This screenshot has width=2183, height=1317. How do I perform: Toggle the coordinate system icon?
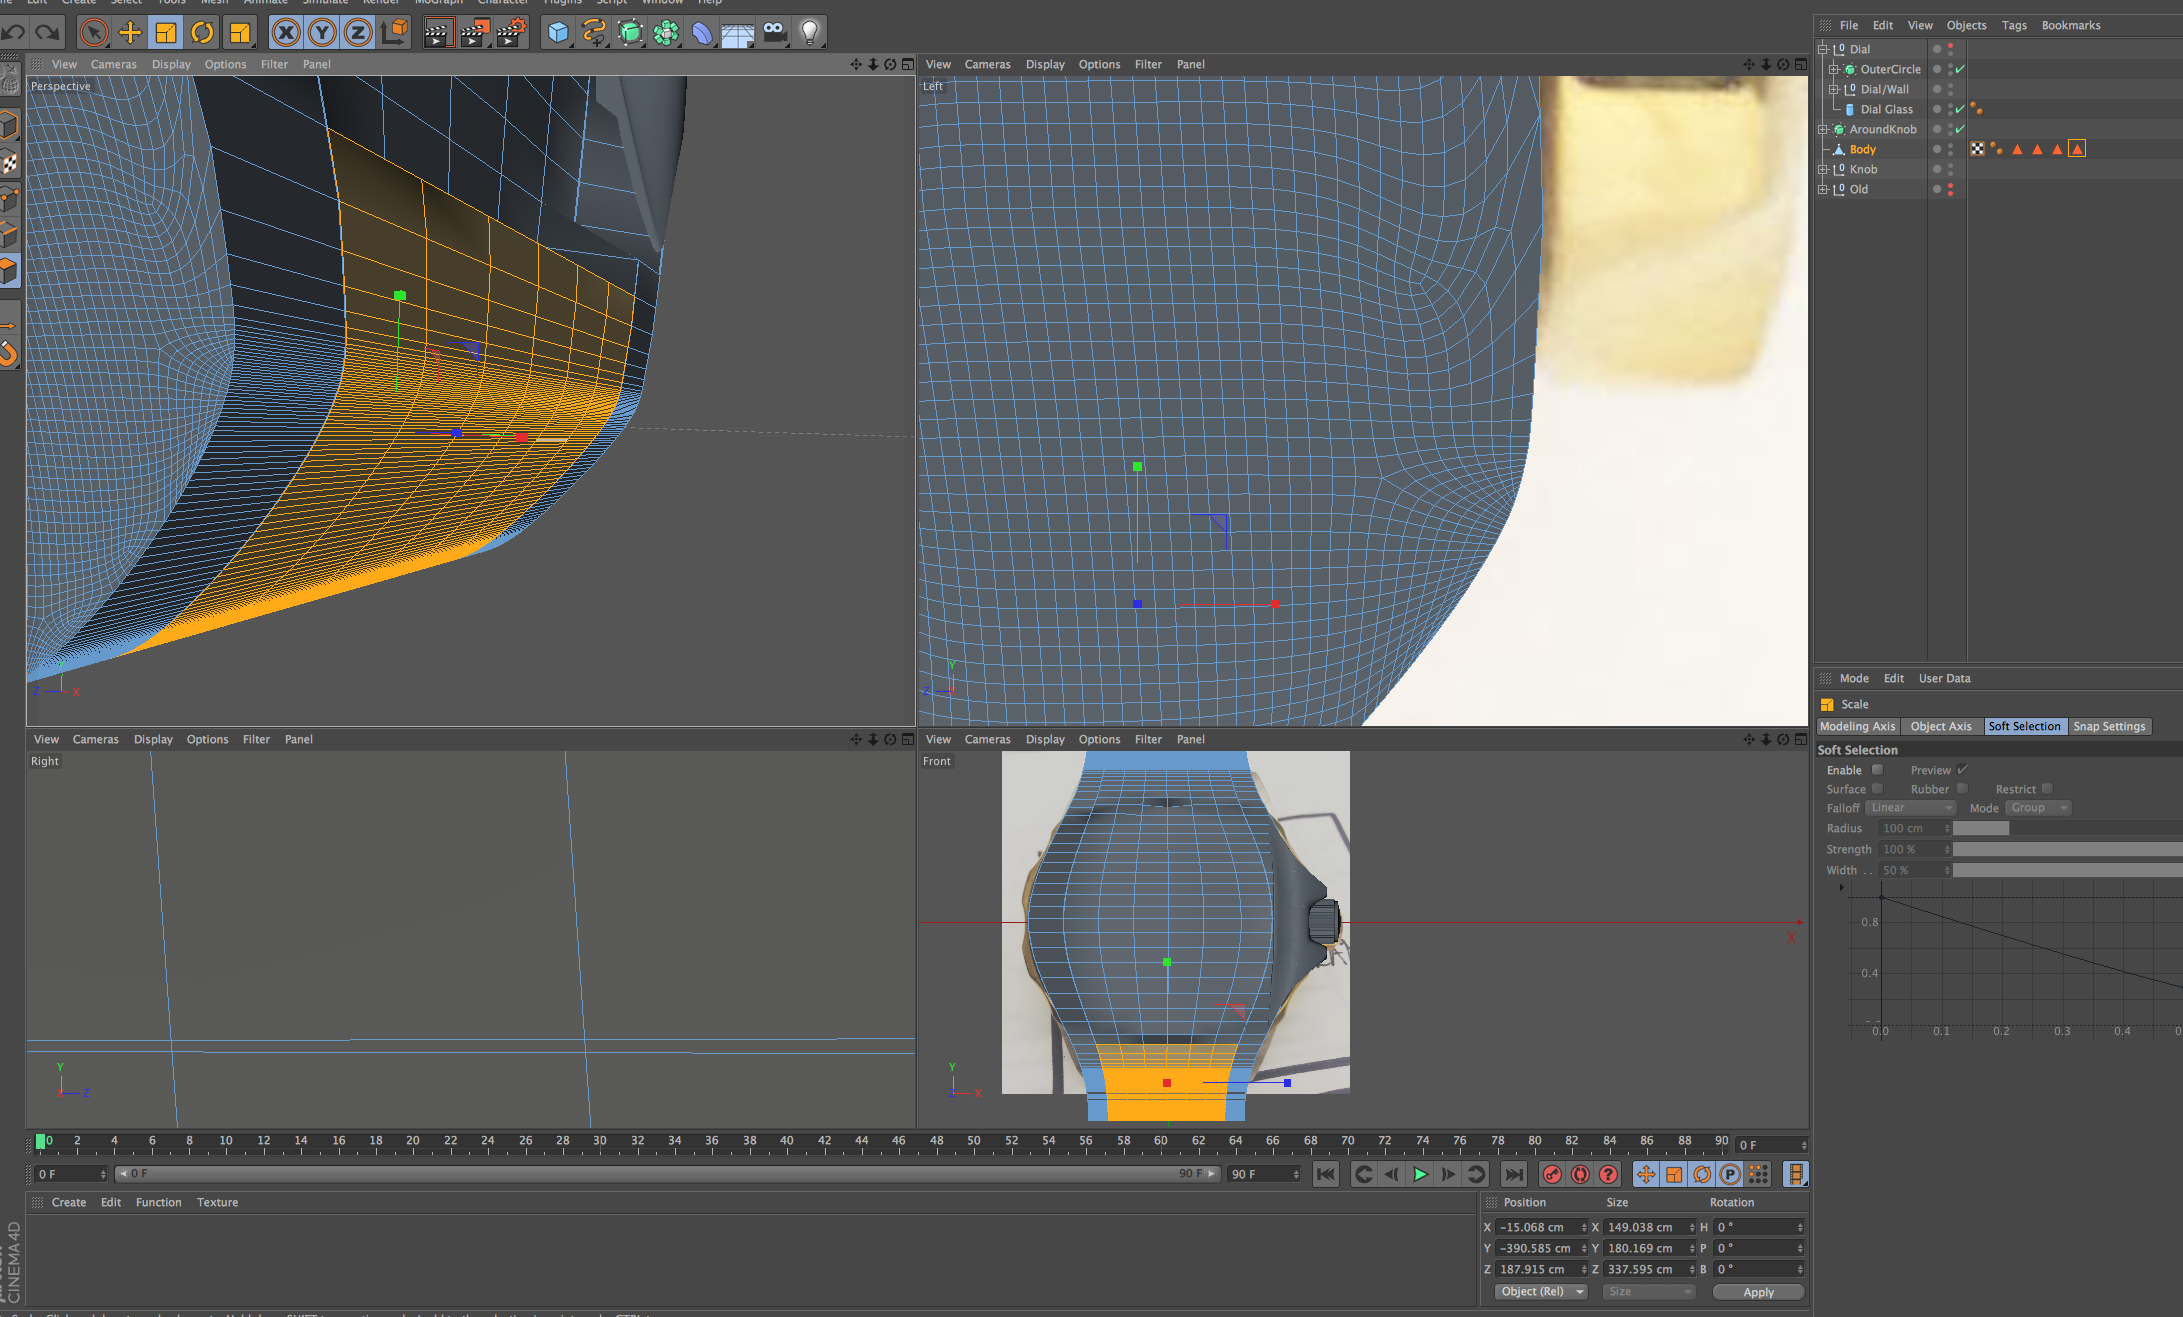(395, 33)
